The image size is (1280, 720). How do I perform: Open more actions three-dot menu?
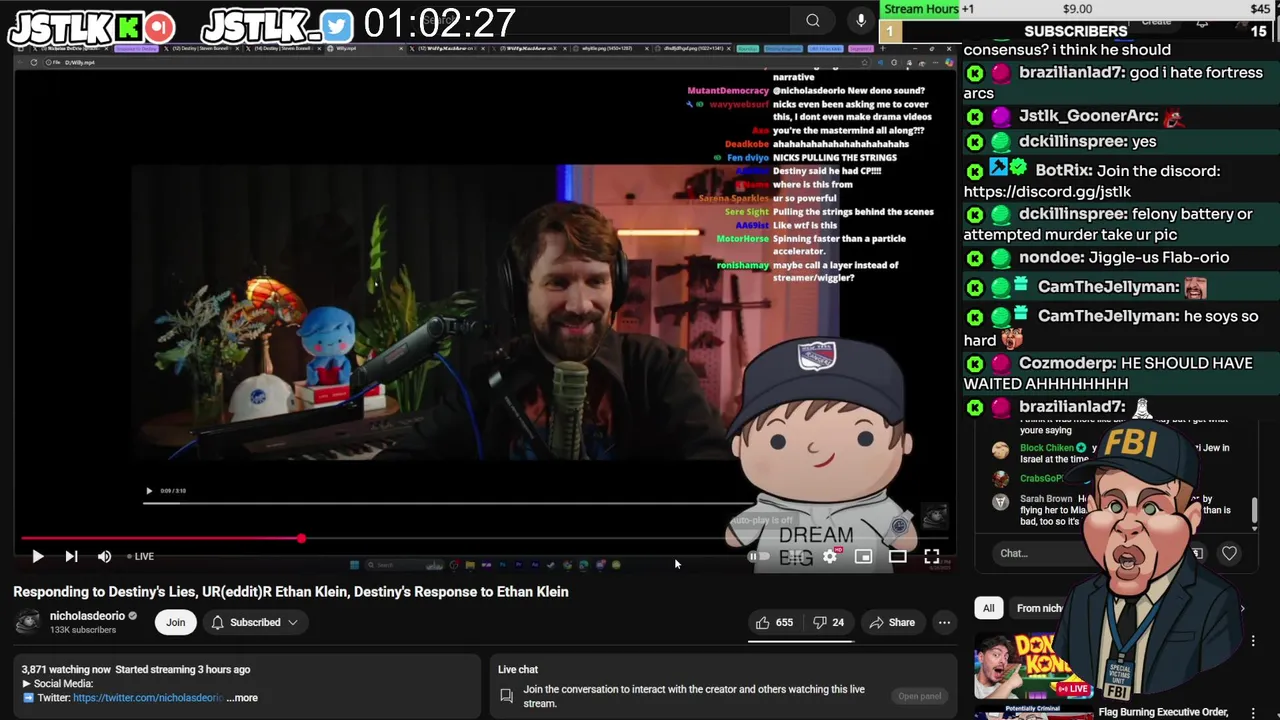pos(944,622)
